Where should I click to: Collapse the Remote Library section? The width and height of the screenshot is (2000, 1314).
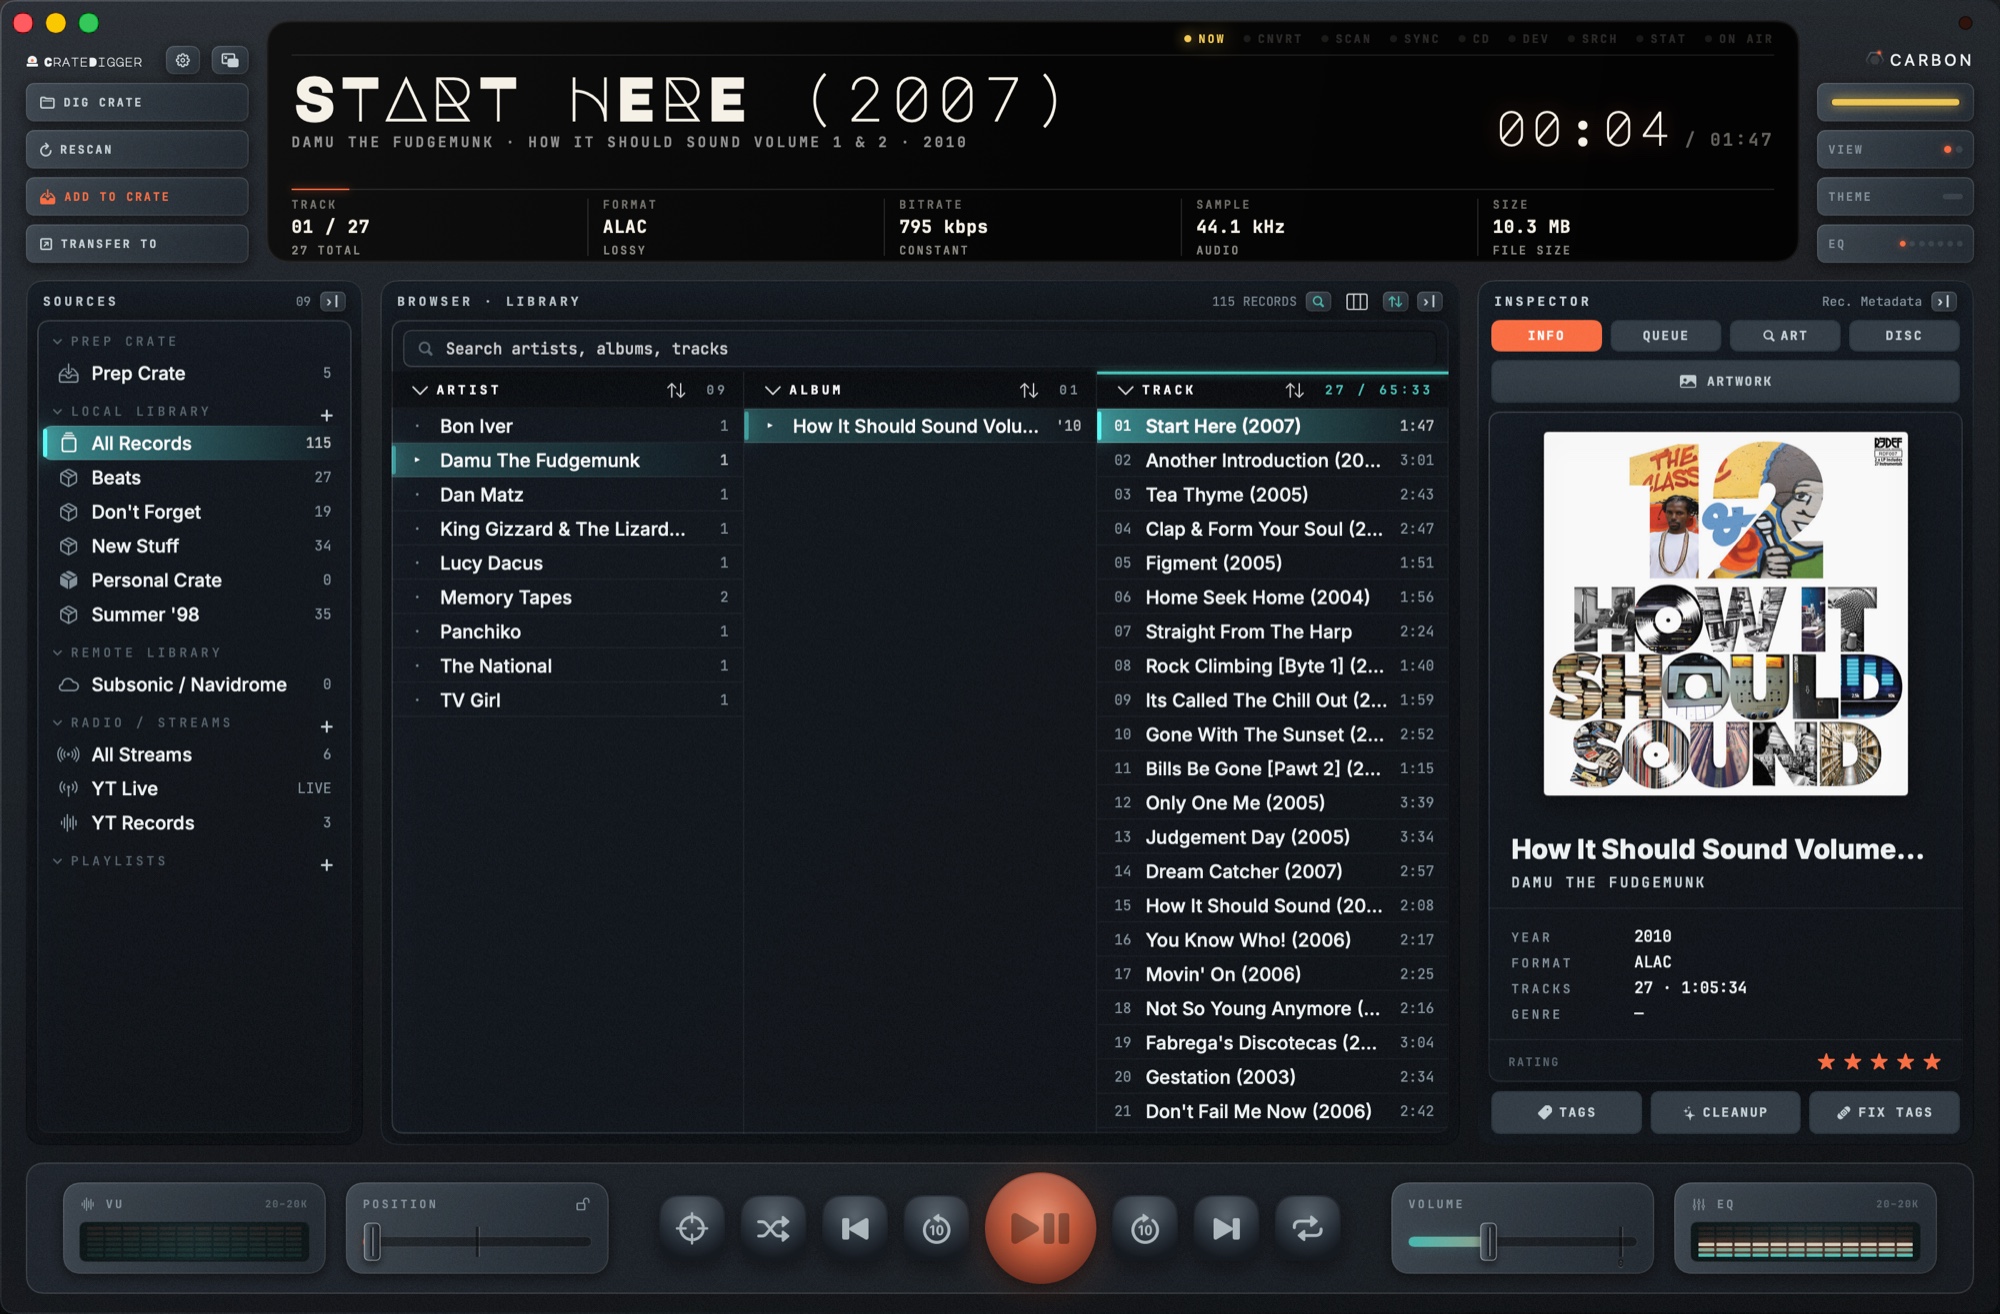pyautogui.click(x=58, y=652)
